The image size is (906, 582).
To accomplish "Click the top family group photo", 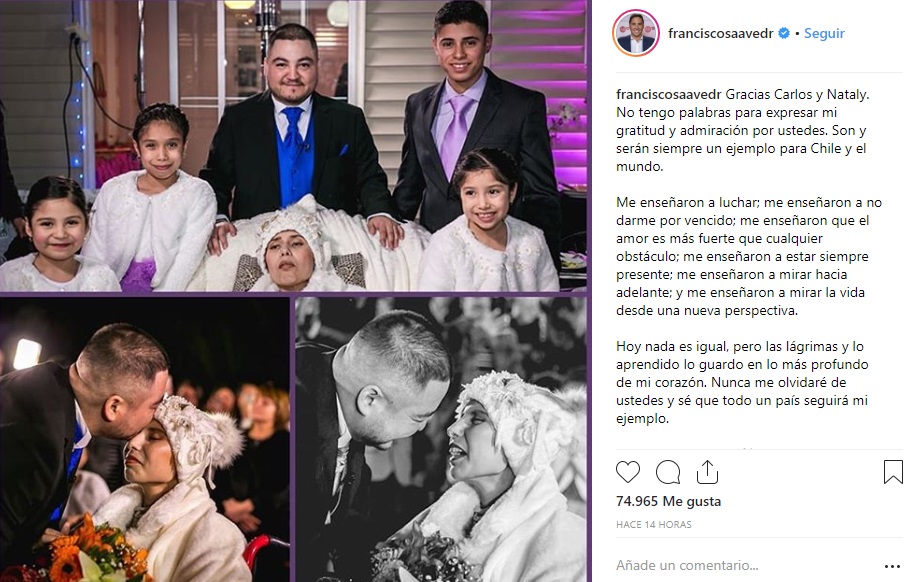I will 293,145.
